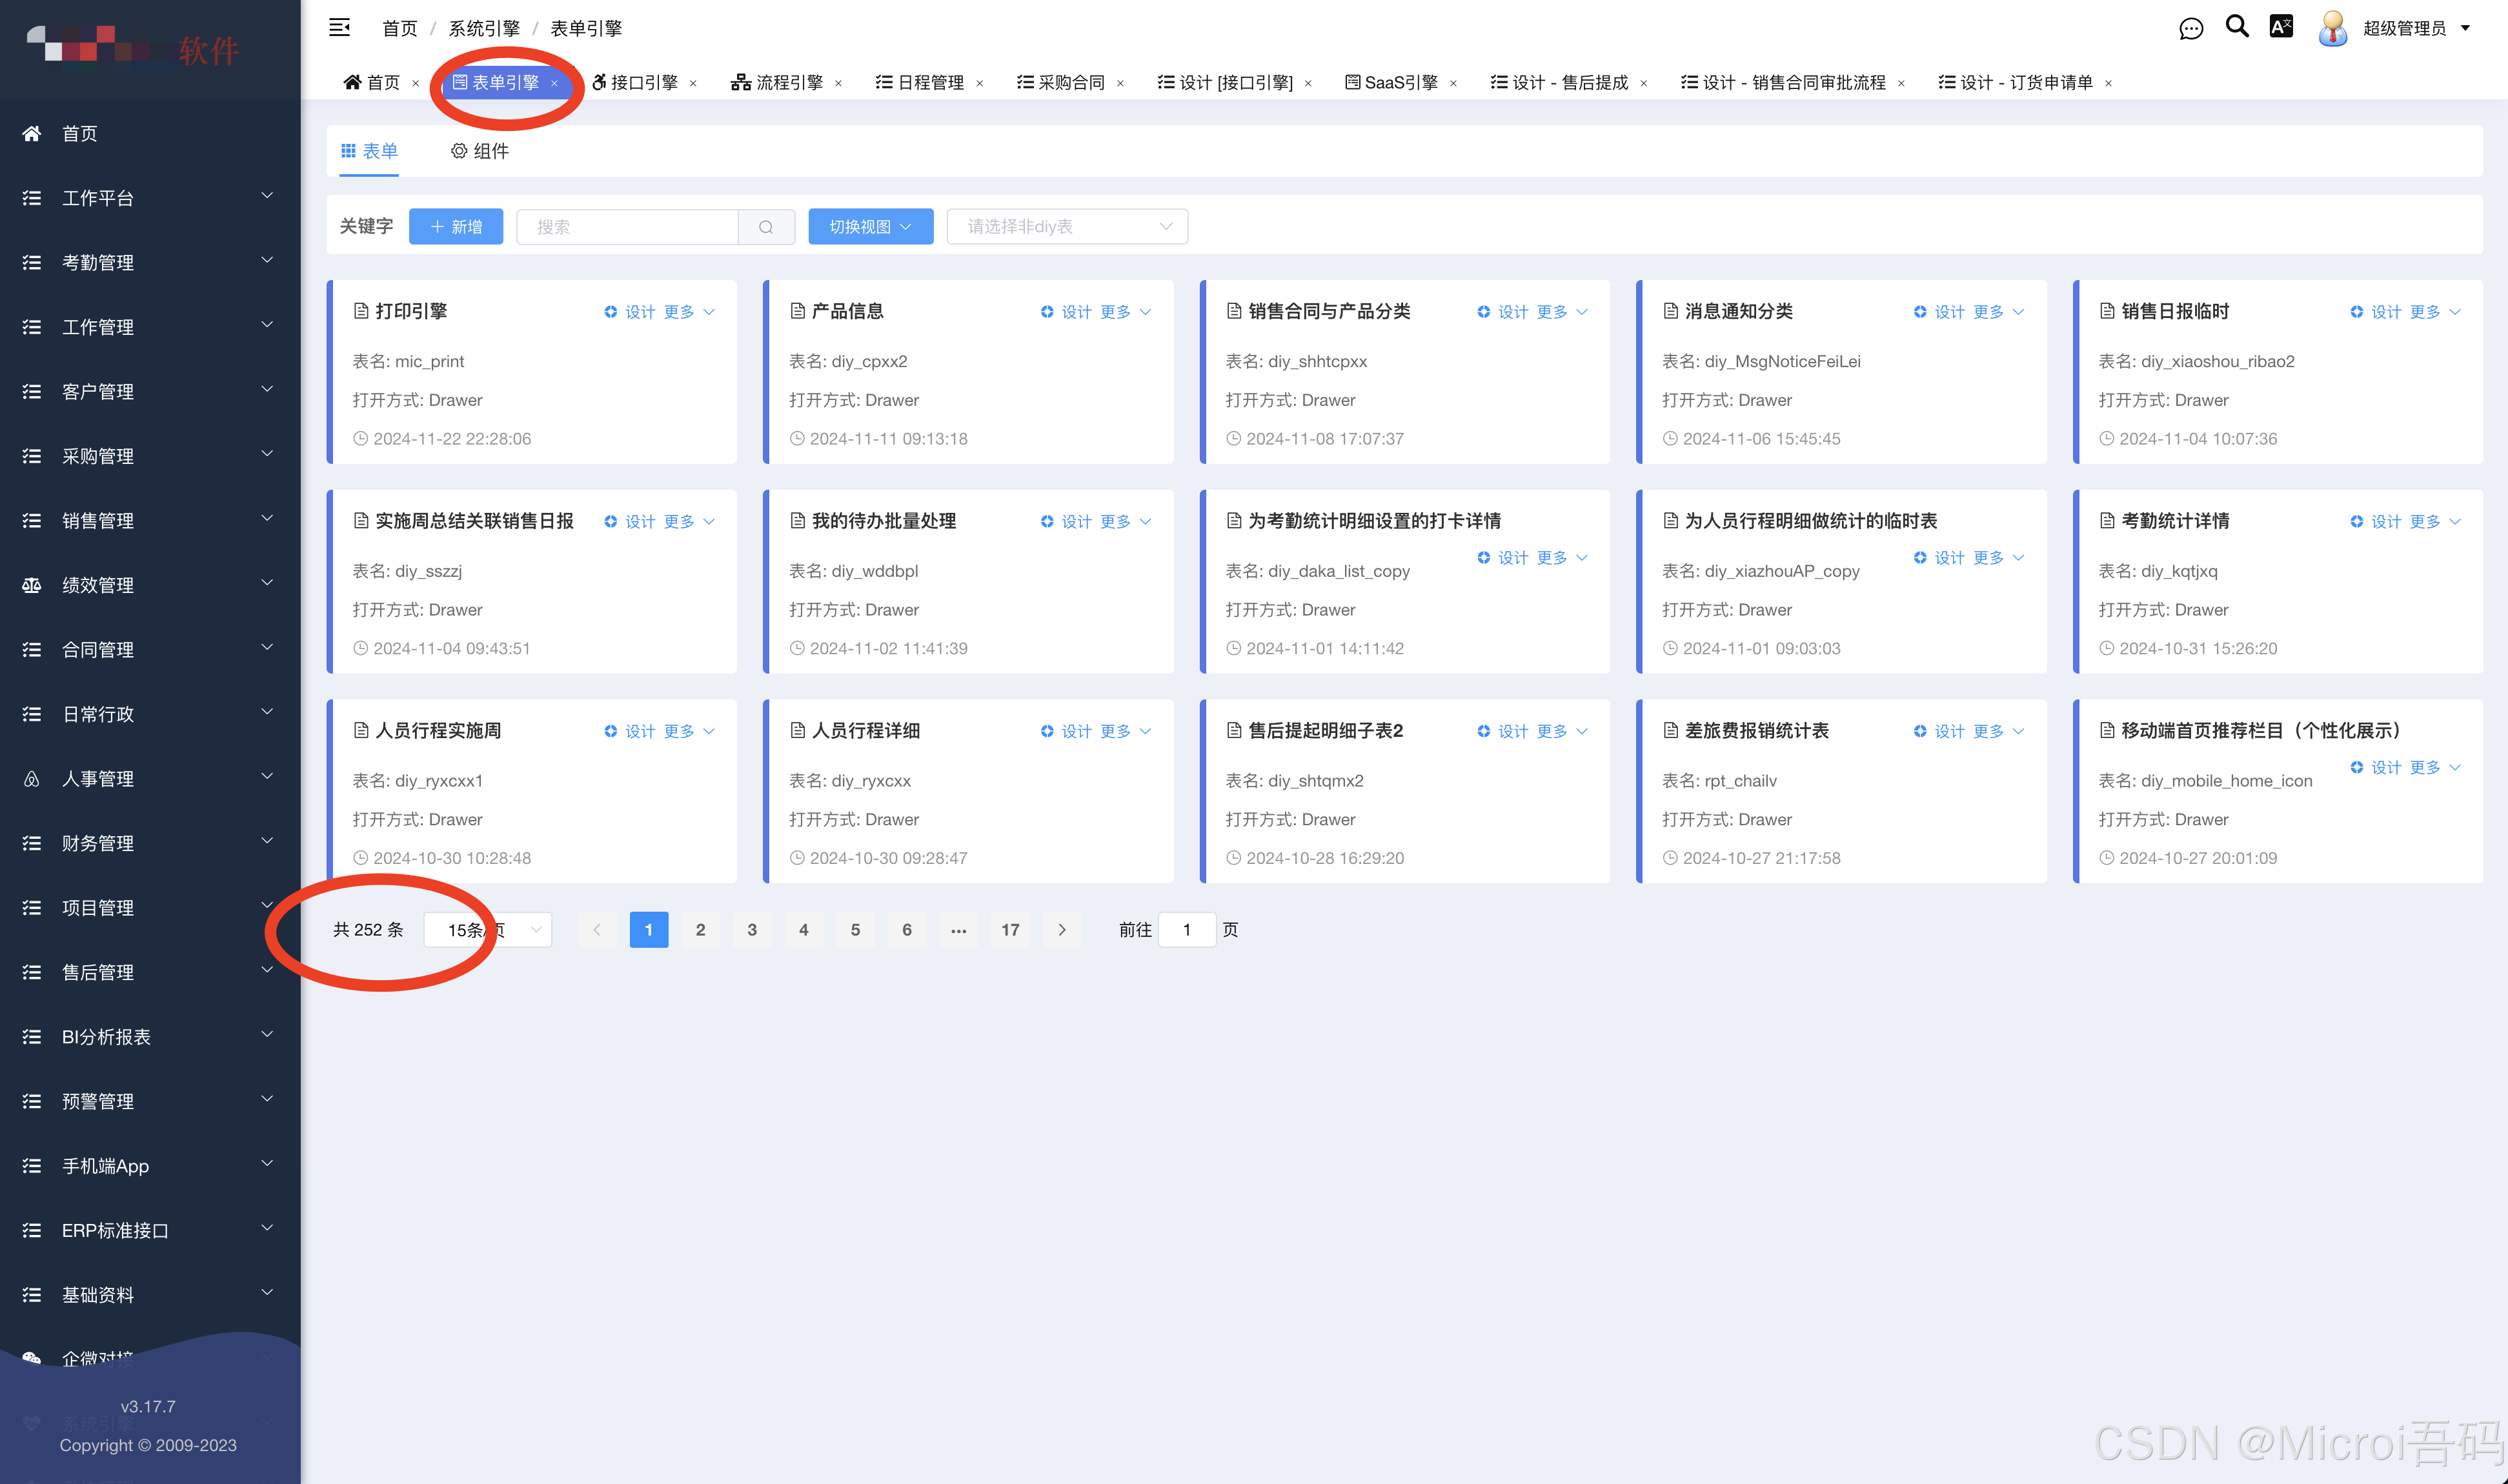Click the 人事管理 icon in sidebar

(x=32, y=779)
